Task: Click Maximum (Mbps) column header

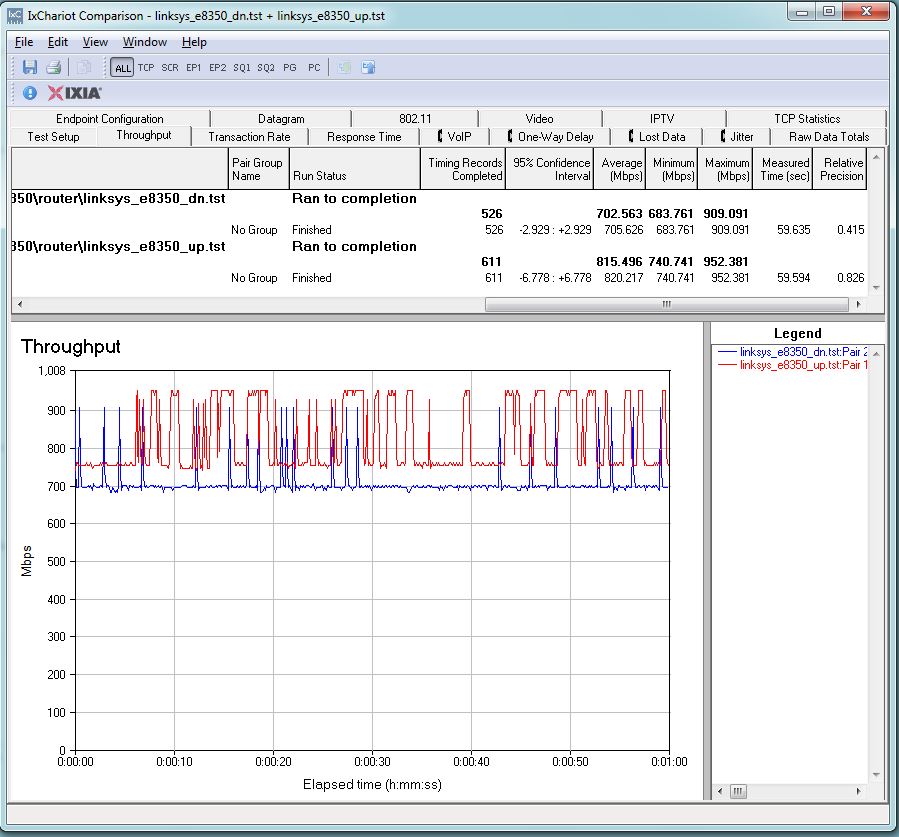Action: 725,169
